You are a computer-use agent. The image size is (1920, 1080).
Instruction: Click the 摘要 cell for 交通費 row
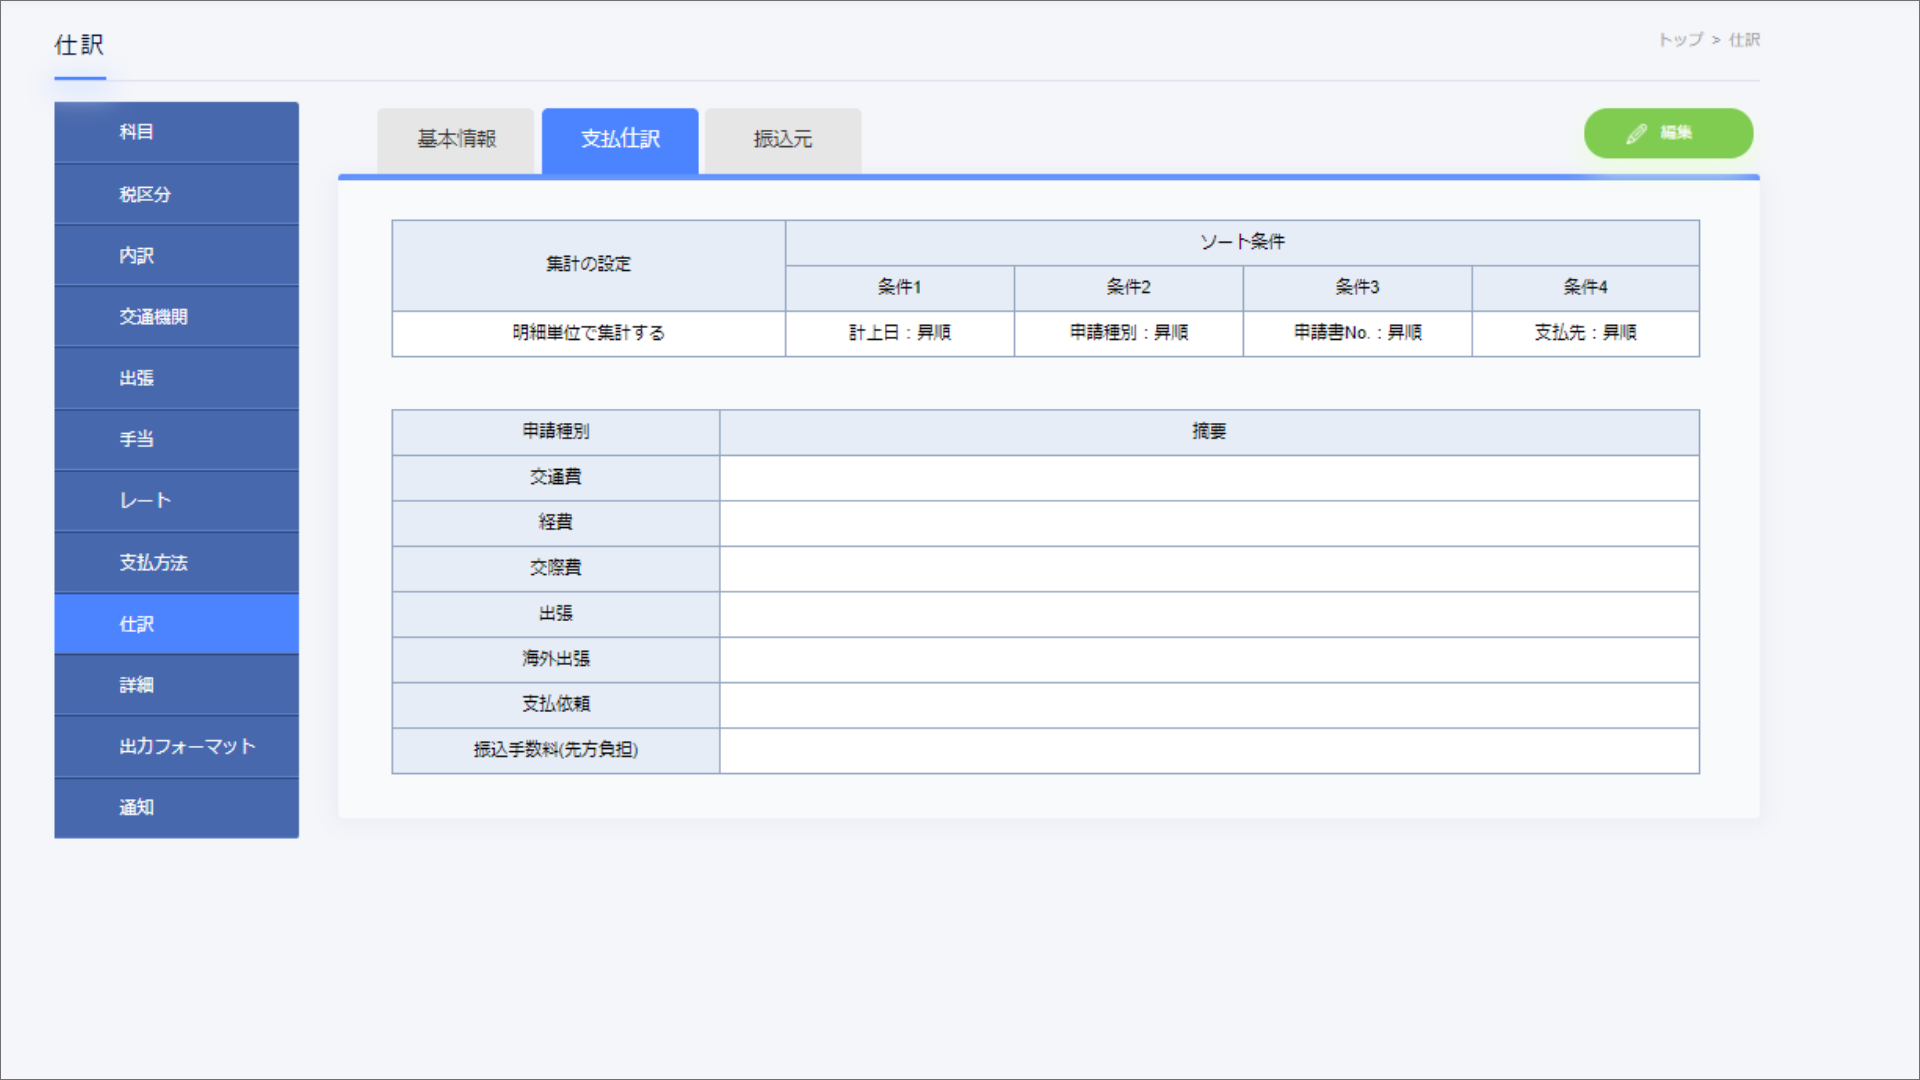[1208, 478]
